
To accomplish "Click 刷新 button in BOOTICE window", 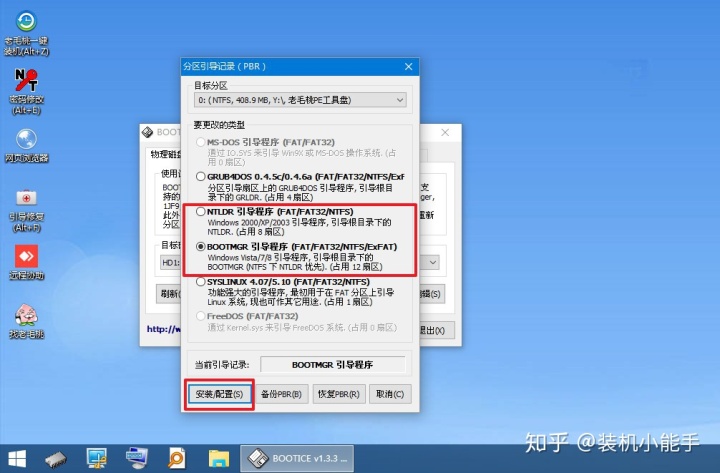I will coord(169,293).
